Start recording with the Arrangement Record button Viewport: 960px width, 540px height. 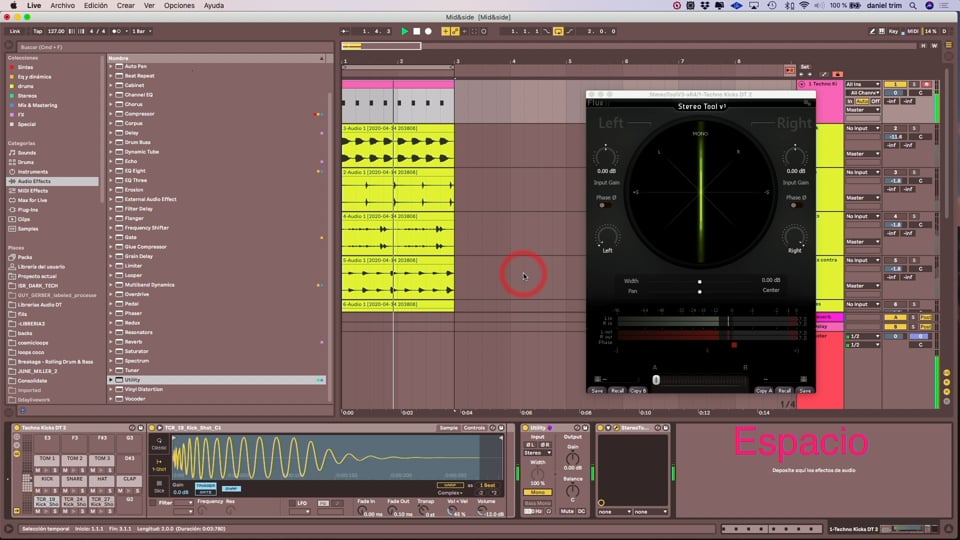(x=428, y=31)
